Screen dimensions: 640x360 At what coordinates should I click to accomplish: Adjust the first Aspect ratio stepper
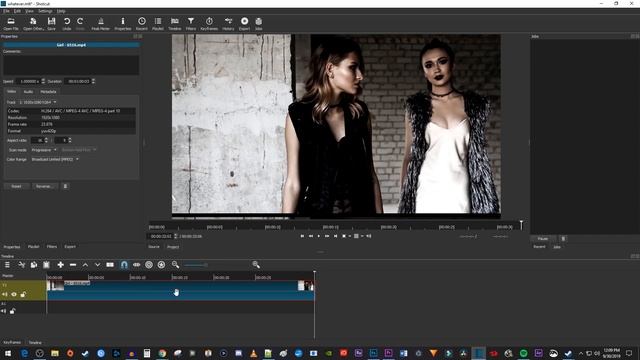pos(46,140)
